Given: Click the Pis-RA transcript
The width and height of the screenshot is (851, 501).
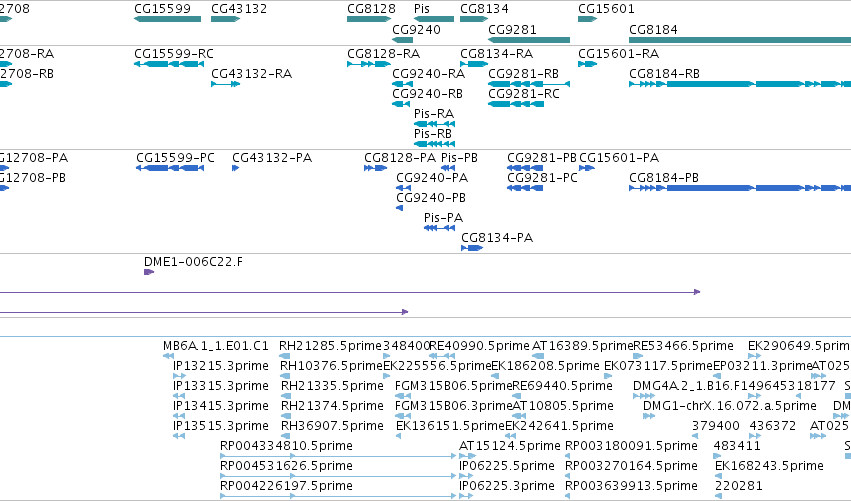Looking at the screenshot, I should [434, 124].
